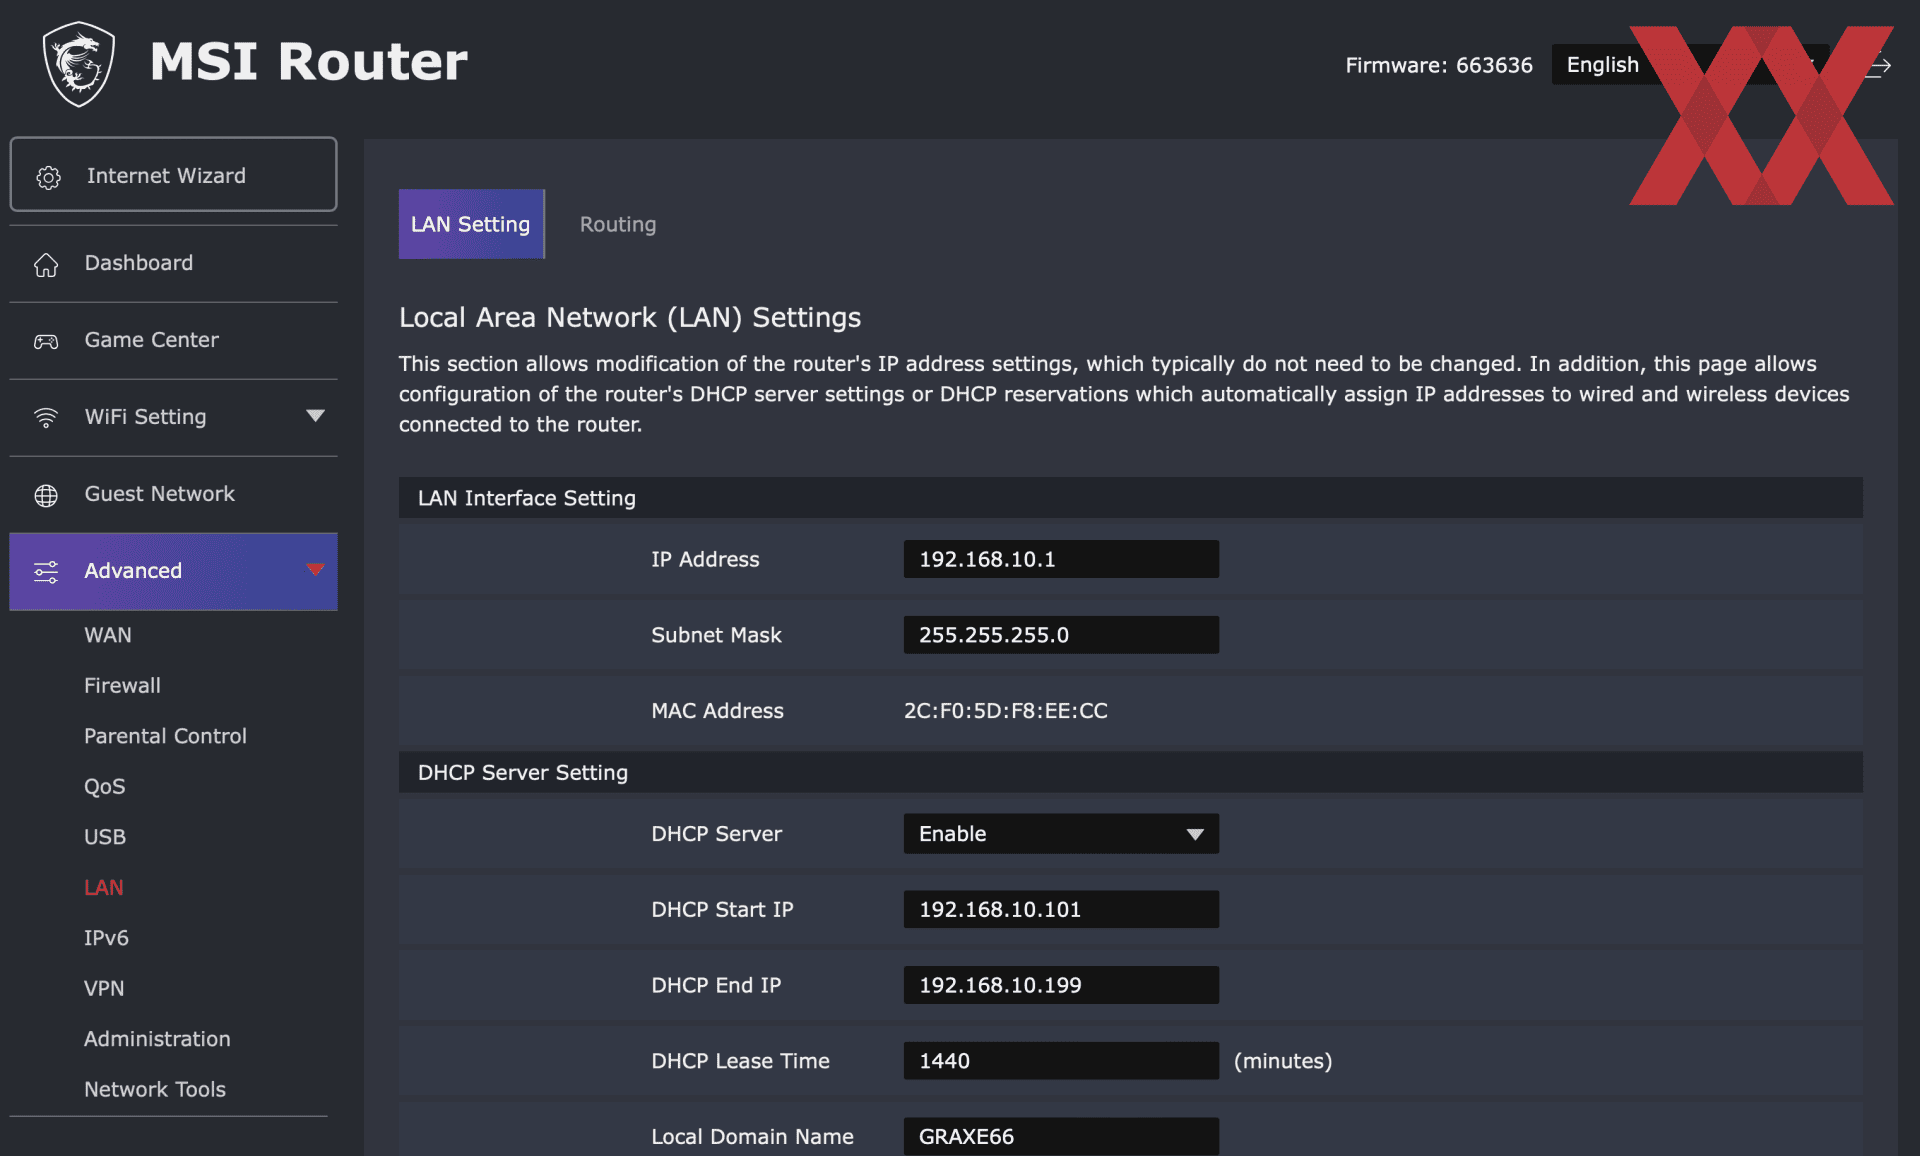The width and height of the screenshot is (1920, 1156).
Task: Open the Internet Wizard
Action: click(x=173, y=175)
